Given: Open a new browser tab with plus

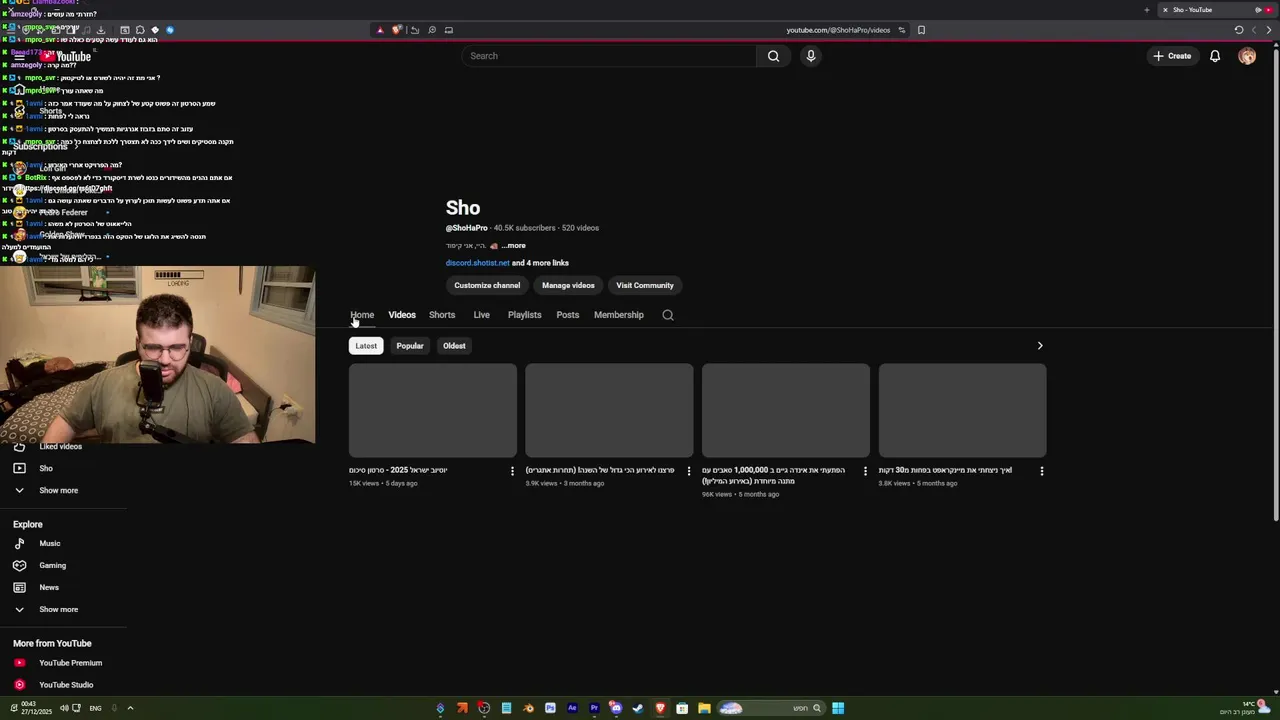Looking at the screenshot, I should [x=1147, y=10].
